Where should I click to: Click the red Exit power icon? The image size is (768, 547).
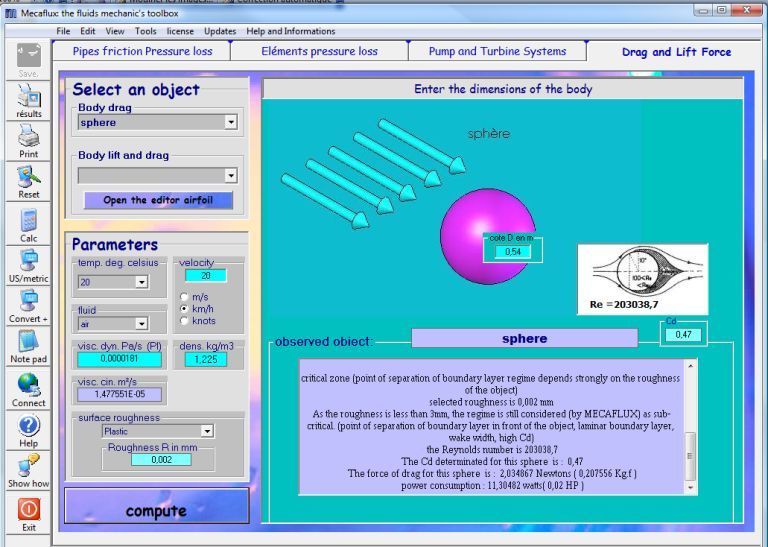29,509
